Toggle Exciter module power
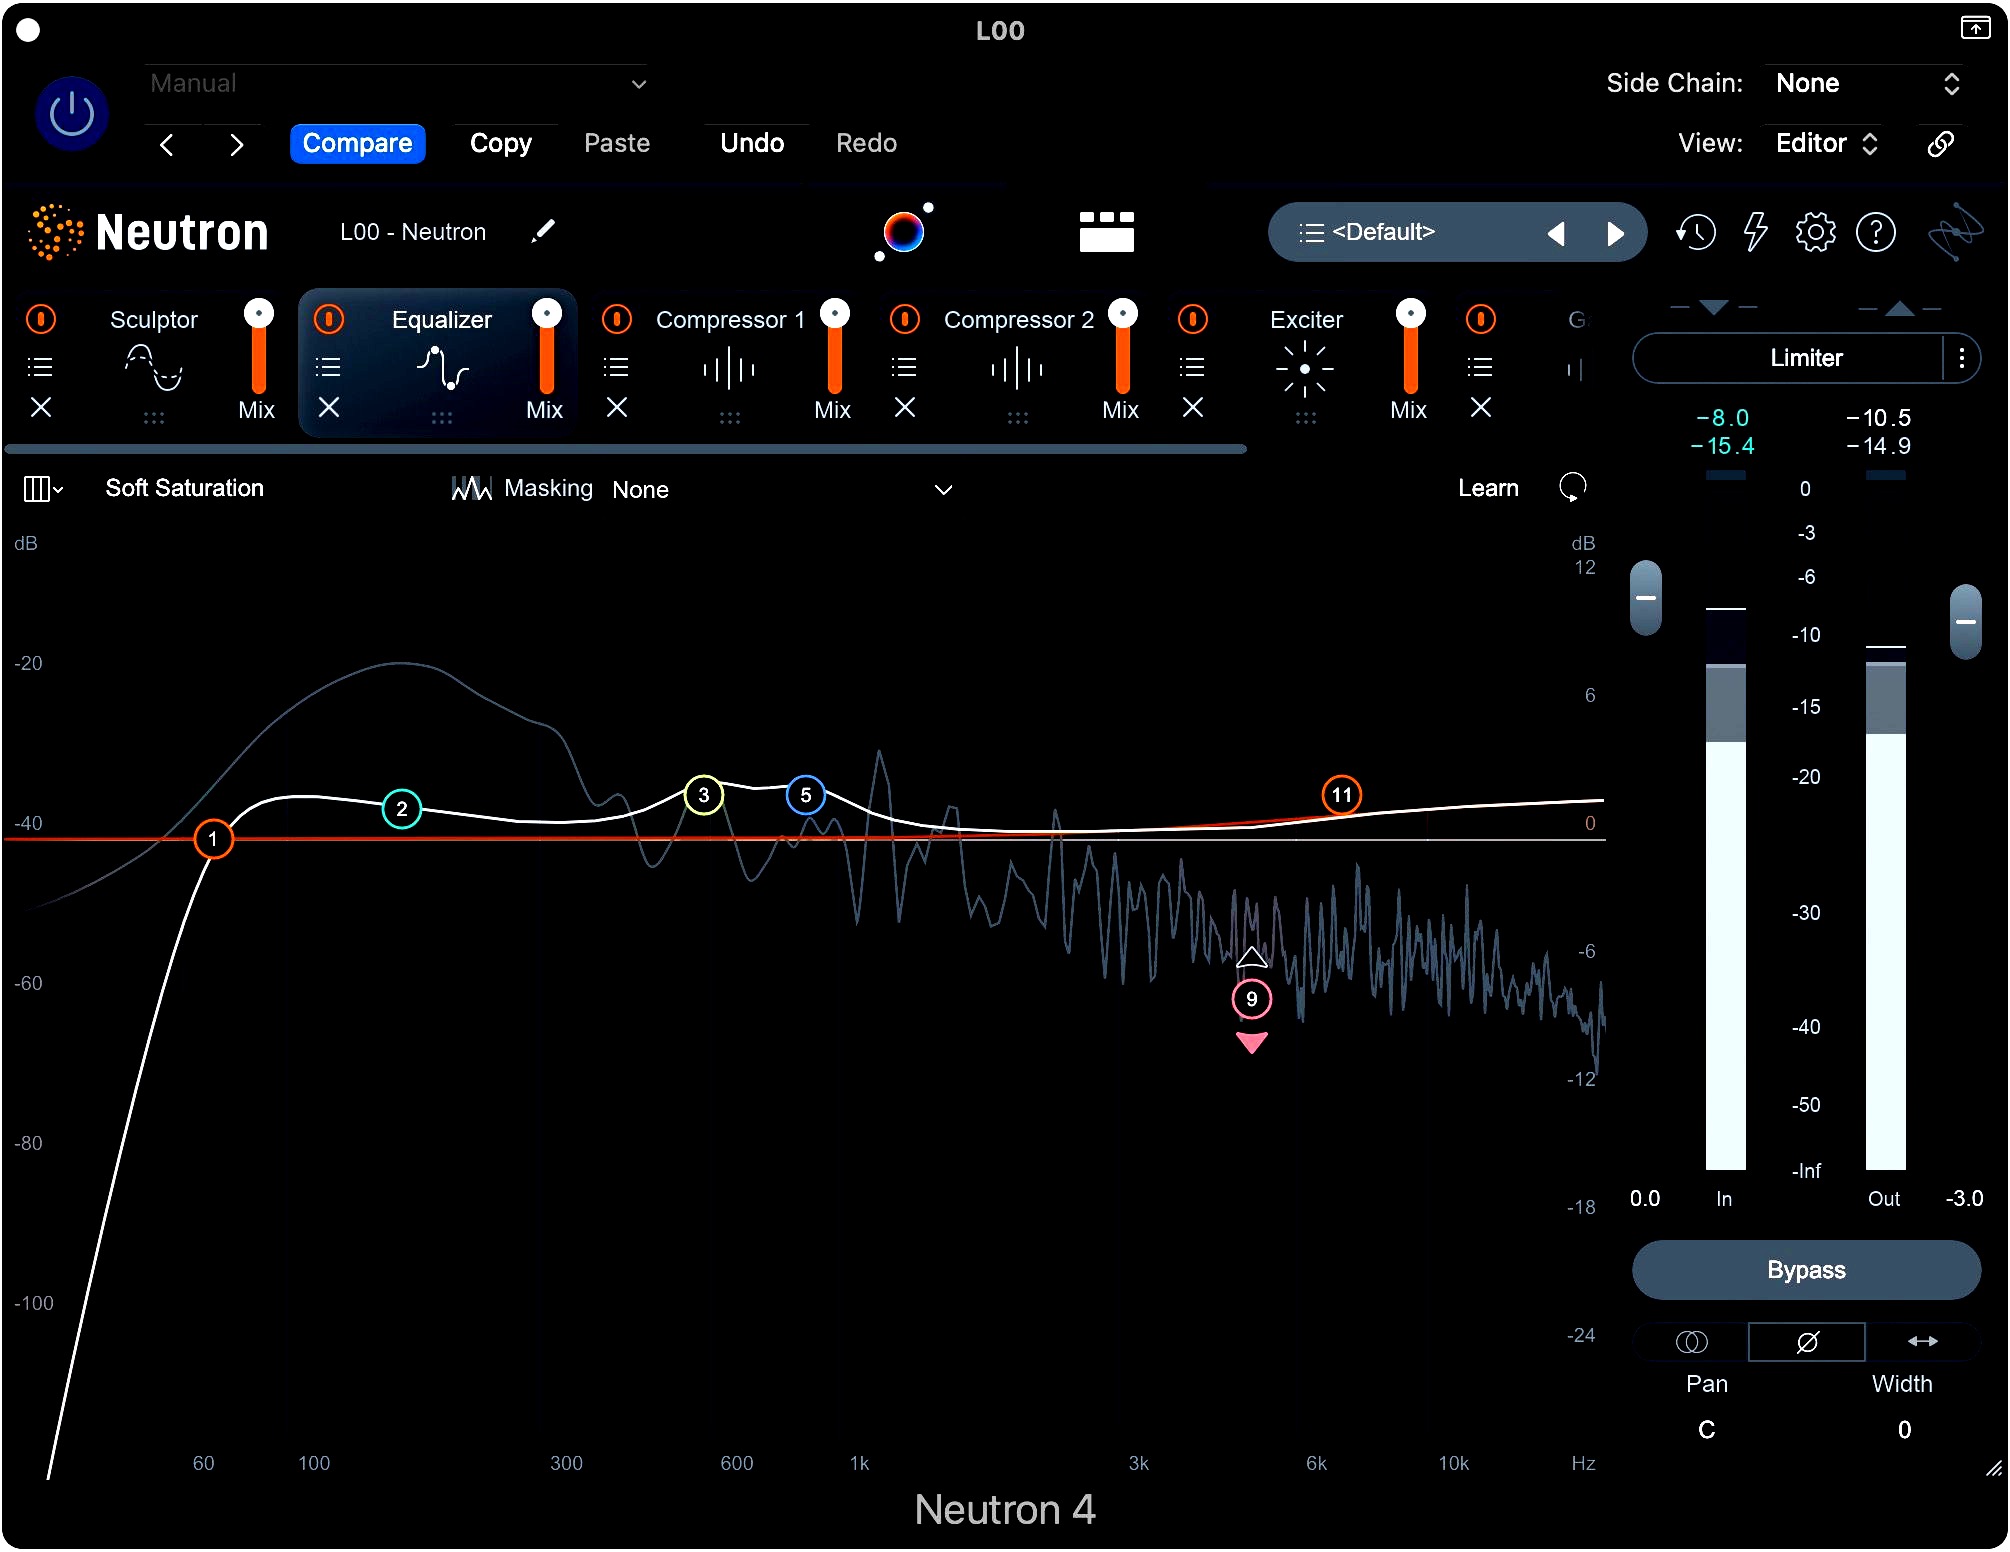The image size is (2010, 1552). (x=1193, y=319)
